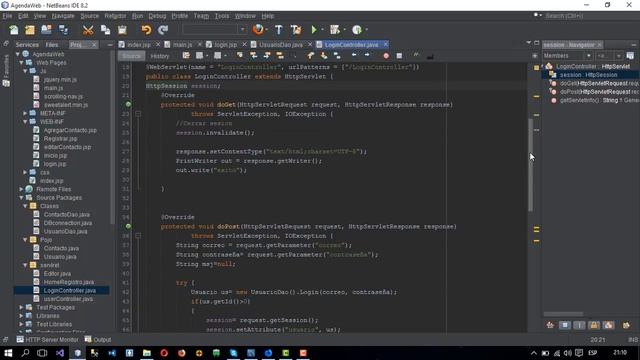This screenshot has width=640, height=360.
Task: Open the Tools menu
Action: [x=222, y=16]
